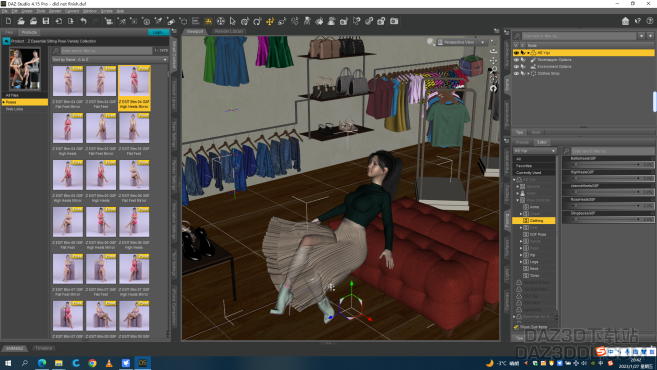
Task: Open DAZ Studio from the taskbar
Action: [x=142, y=363]
